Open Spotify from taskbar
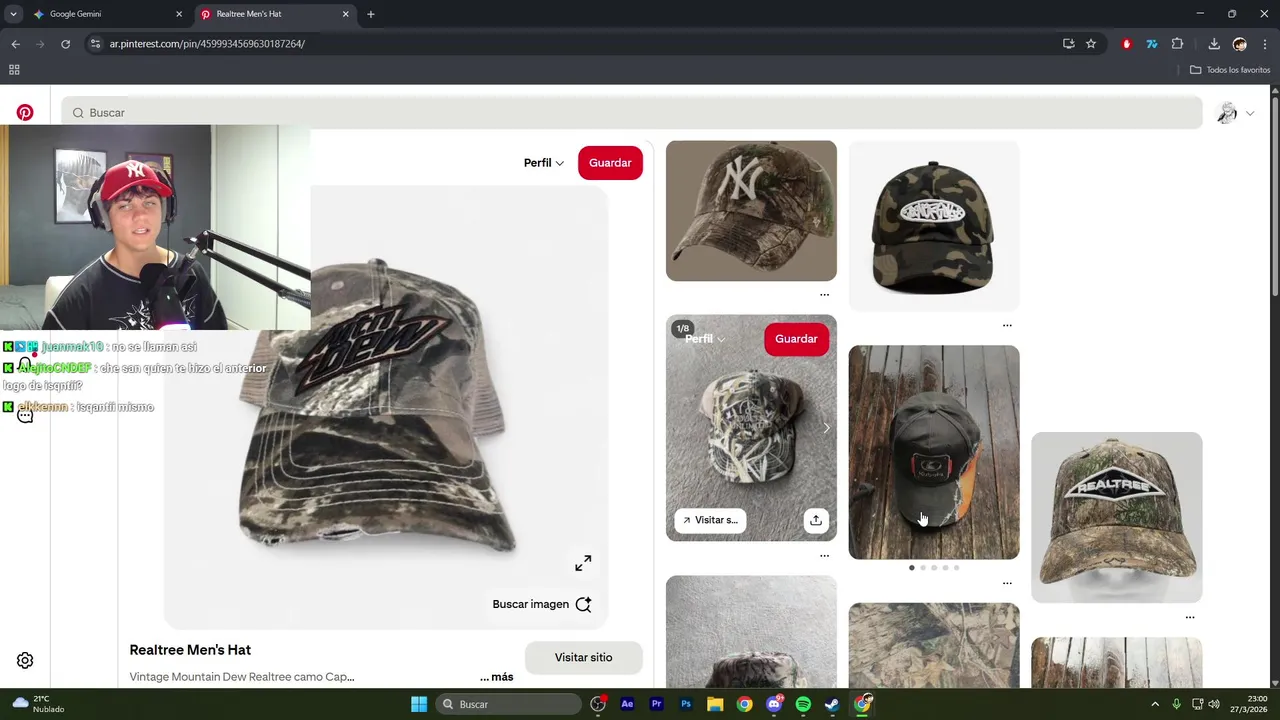Image resolution: width=1280 pixels, height=720 pixels. (x=803, y=704)
